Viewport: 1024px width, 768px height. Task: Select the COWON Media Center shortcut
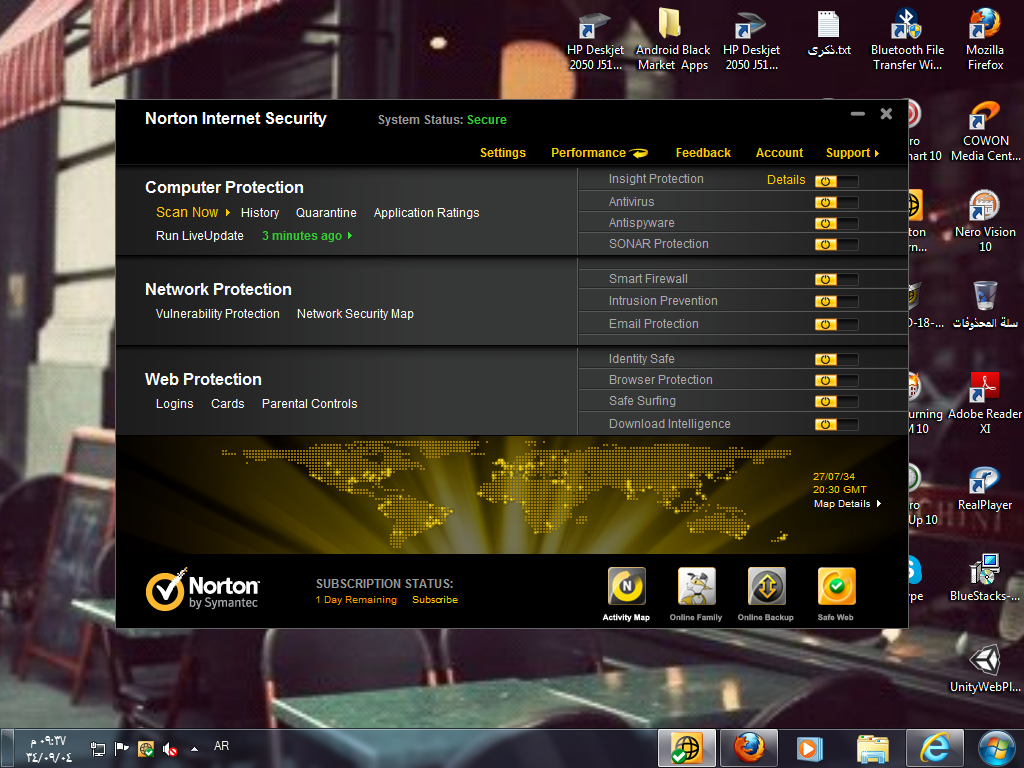pos(985,131)
